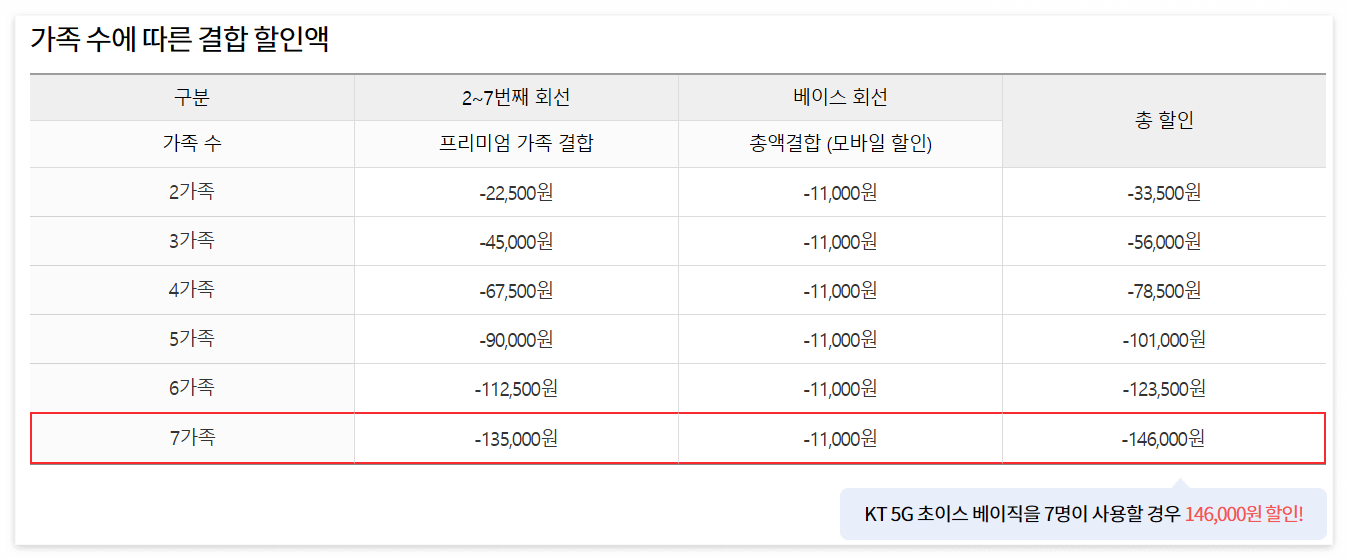
Task: Click the '-123,500원' total discount cell
Action: [x=1164, y=388]
